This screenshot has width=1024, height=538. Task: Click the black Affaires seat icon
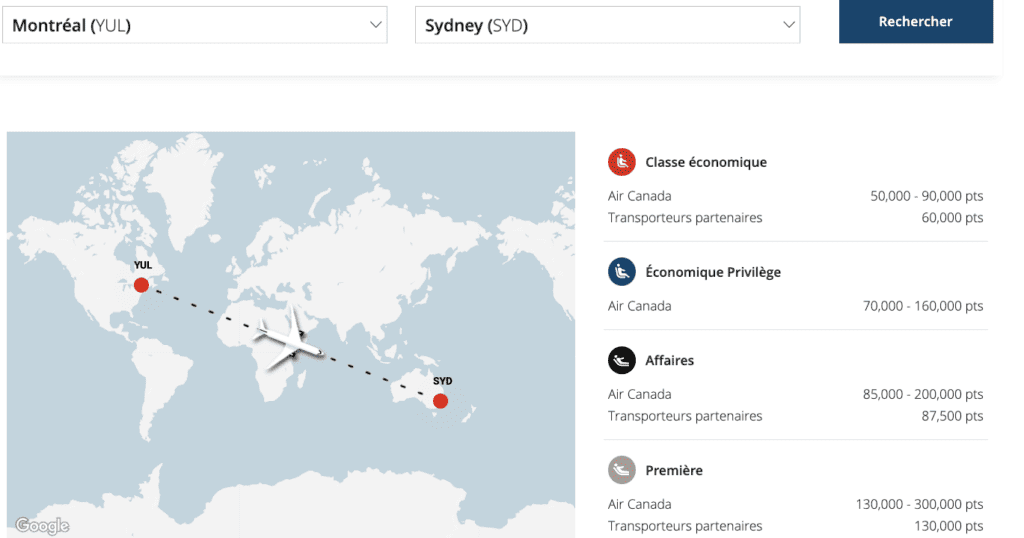coord(622,360)
